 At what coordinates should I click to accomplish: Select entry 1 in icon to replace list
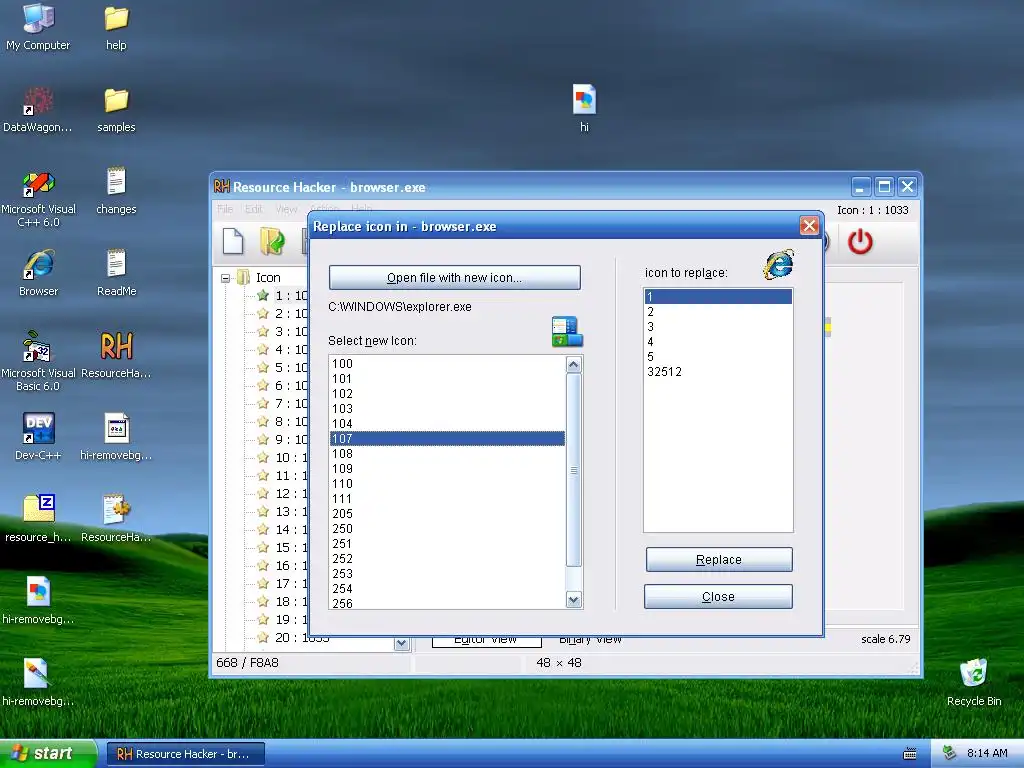click(x=718, y=296)
